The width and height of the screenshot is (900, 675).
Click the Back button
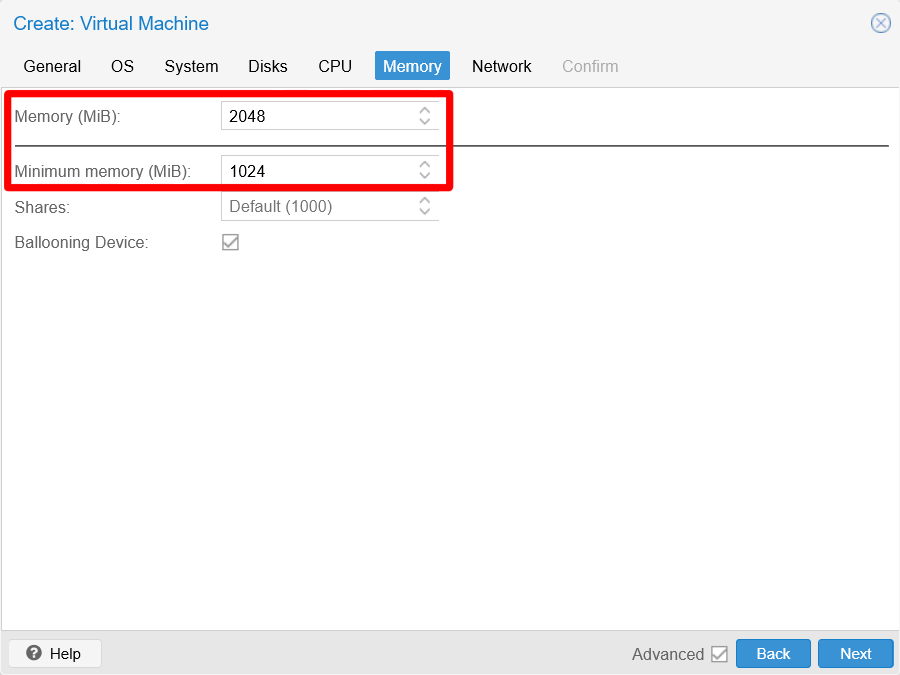[773, 653]
